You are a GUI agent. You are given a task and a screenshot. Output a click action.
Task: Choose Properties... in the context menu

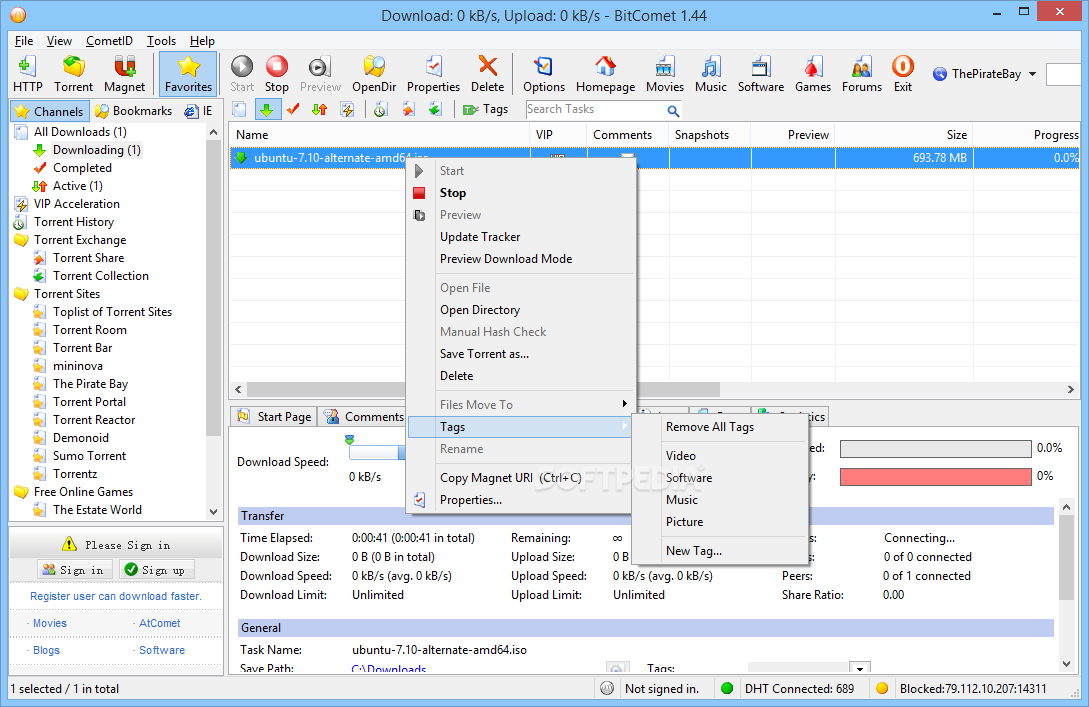click(521, 500)
